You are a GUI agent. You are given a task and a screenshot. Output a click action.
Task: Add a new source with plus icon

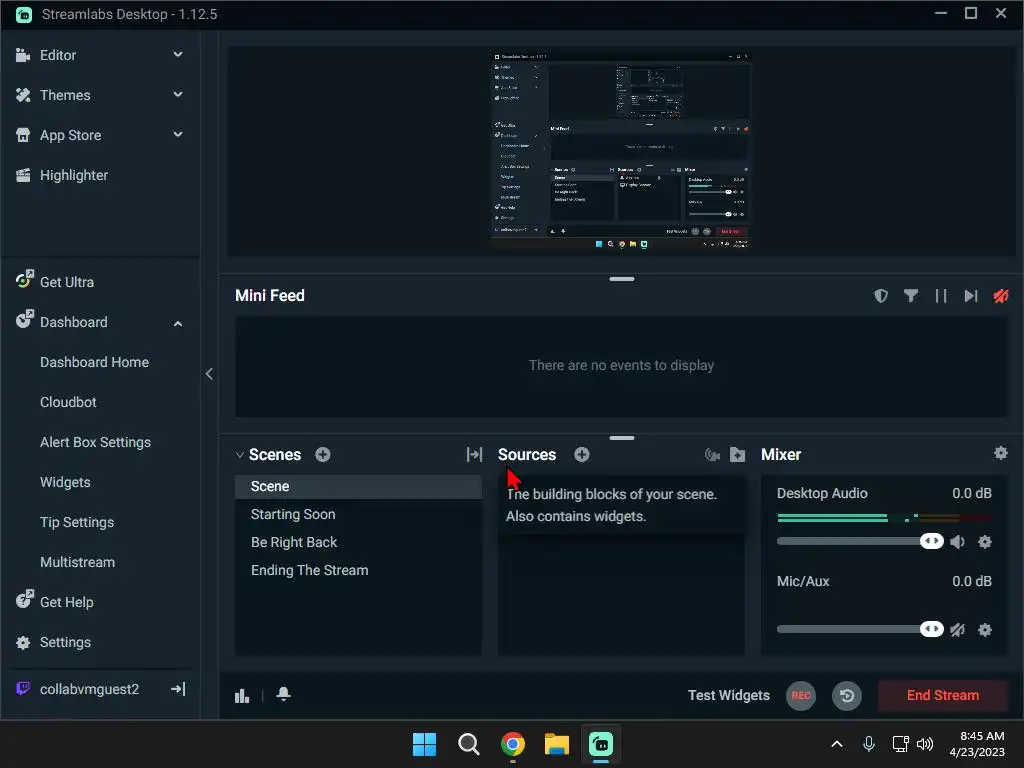582,455
